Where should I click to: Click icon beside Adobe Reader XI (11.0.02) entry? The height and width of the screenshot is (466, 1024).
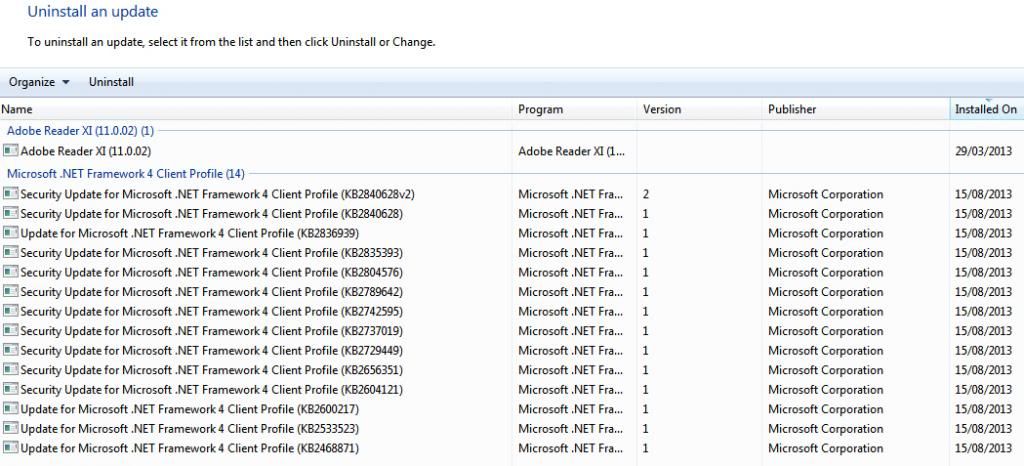[10, 151]
